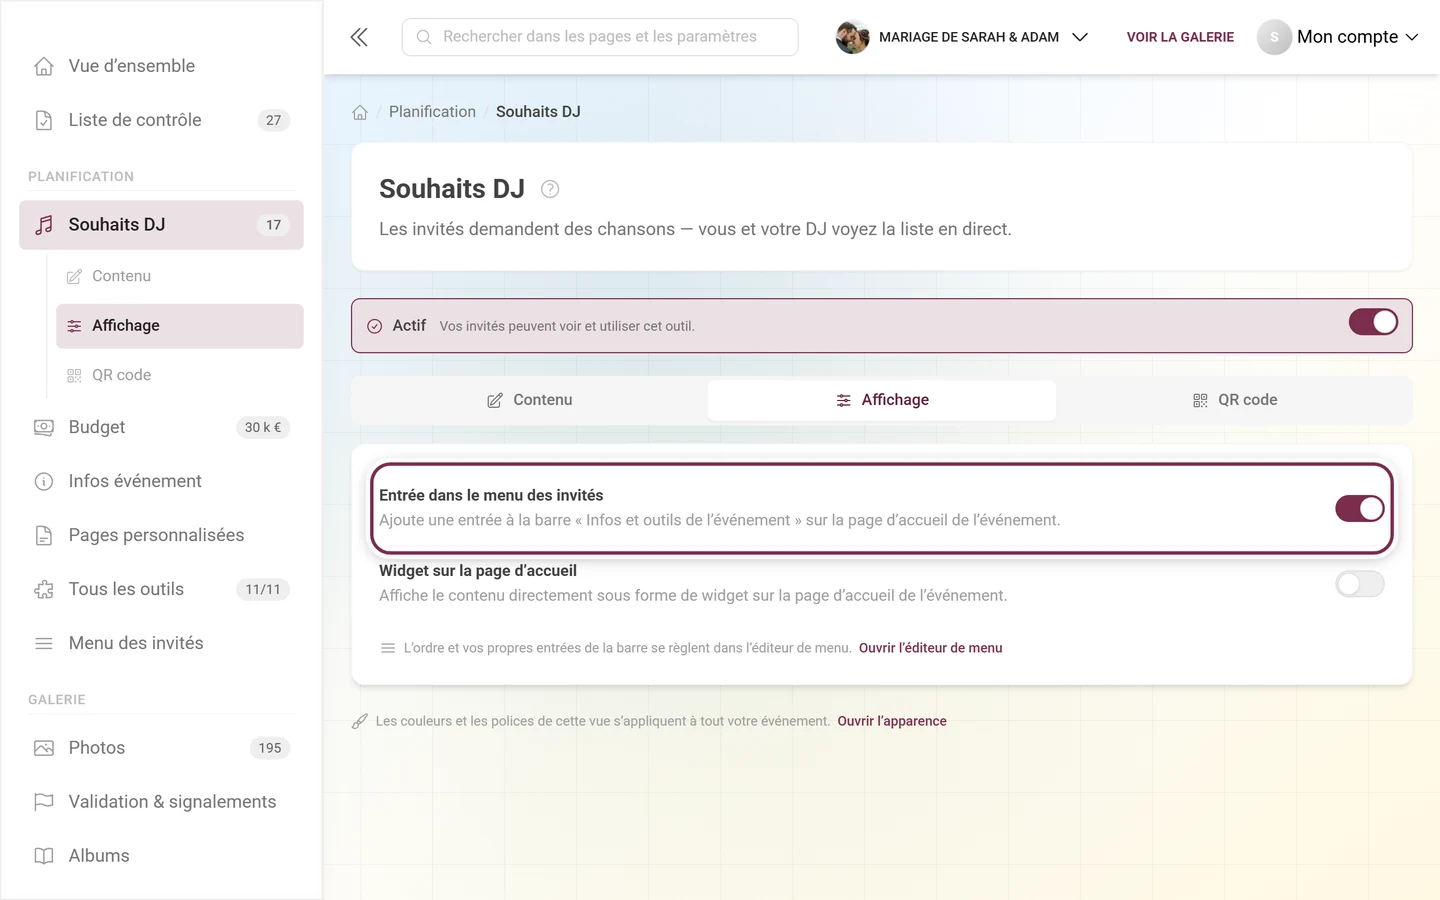
Task: Switch to the QR code tab
Action: [x=1234, y=400]
